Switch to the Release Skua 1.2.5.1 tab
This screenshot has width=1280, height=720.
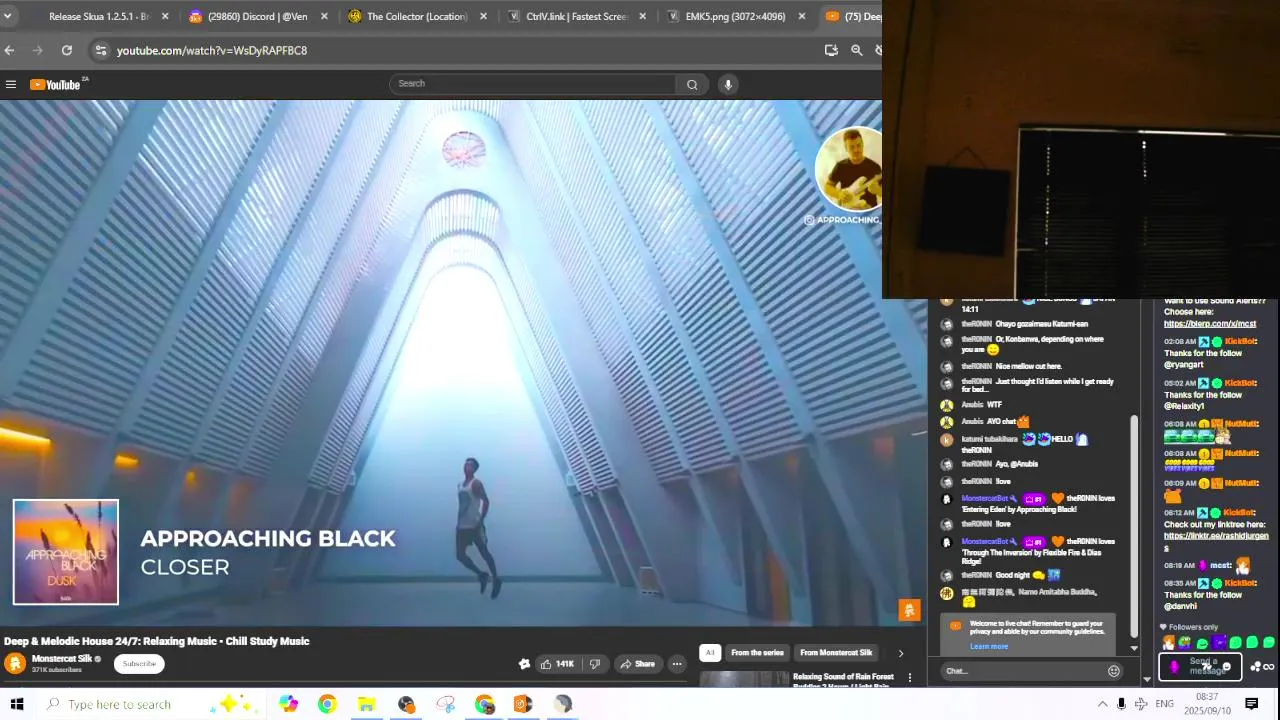[98, 16]
